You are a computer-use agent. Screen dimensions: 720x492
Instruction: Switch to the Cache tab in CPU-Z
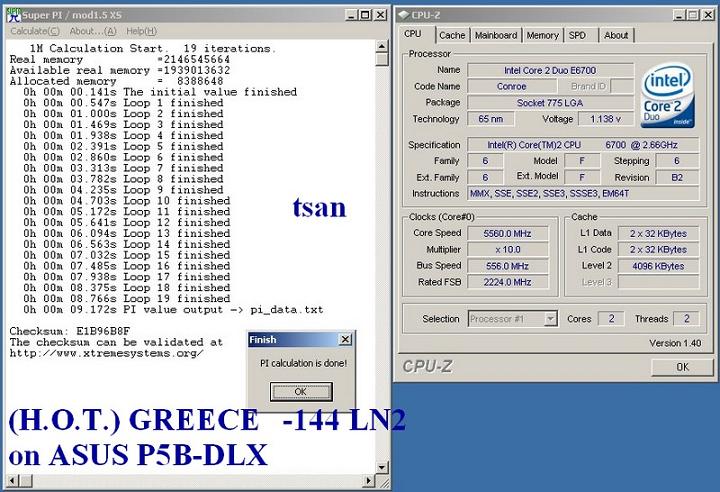[x=452, y=35]
